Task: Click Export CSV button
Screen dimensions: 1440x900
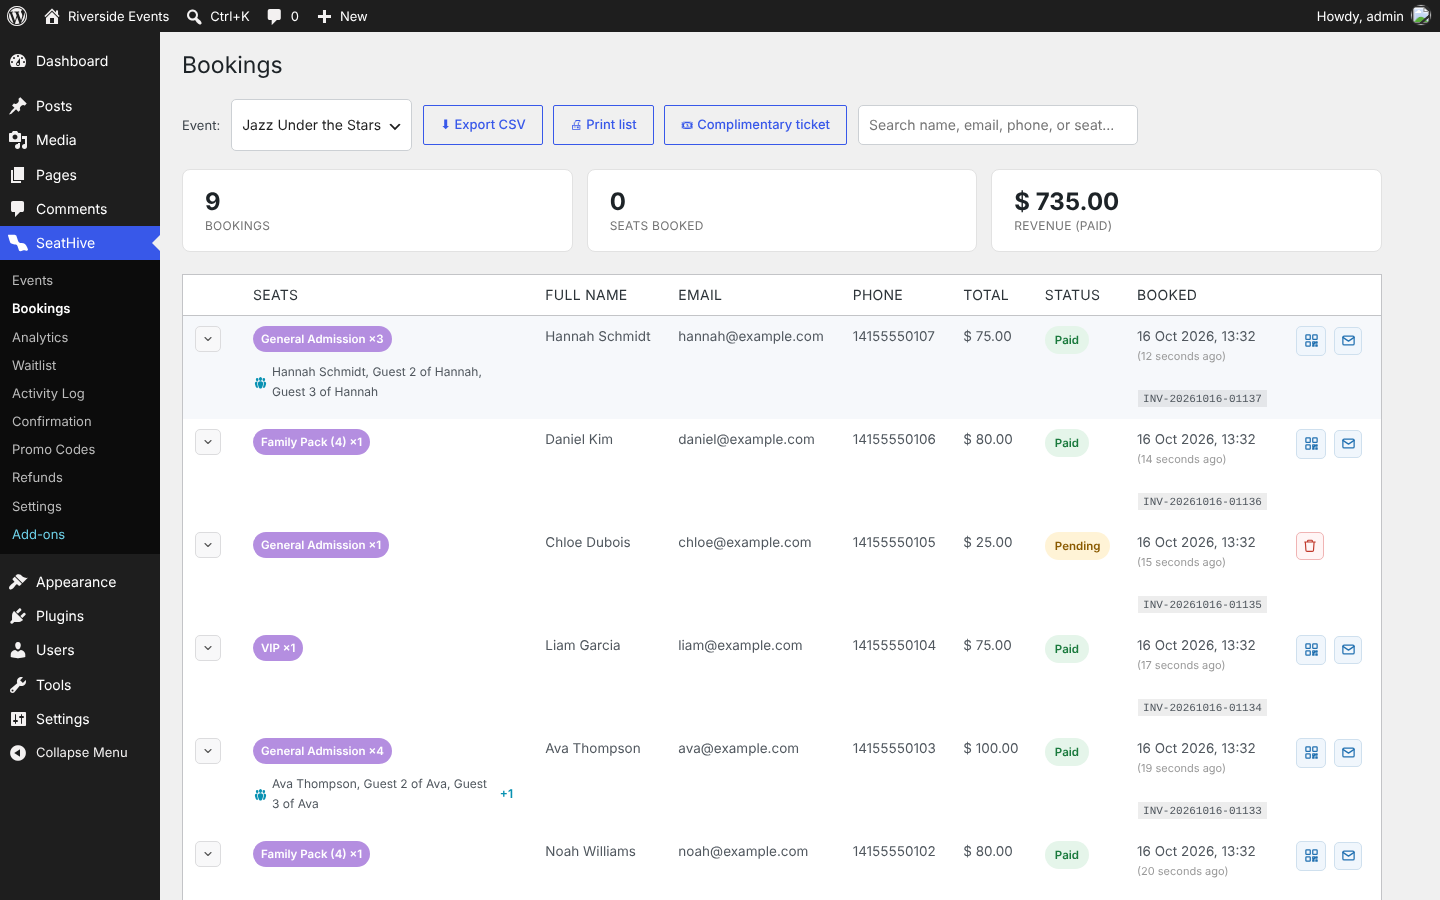Action: [483, 125]
